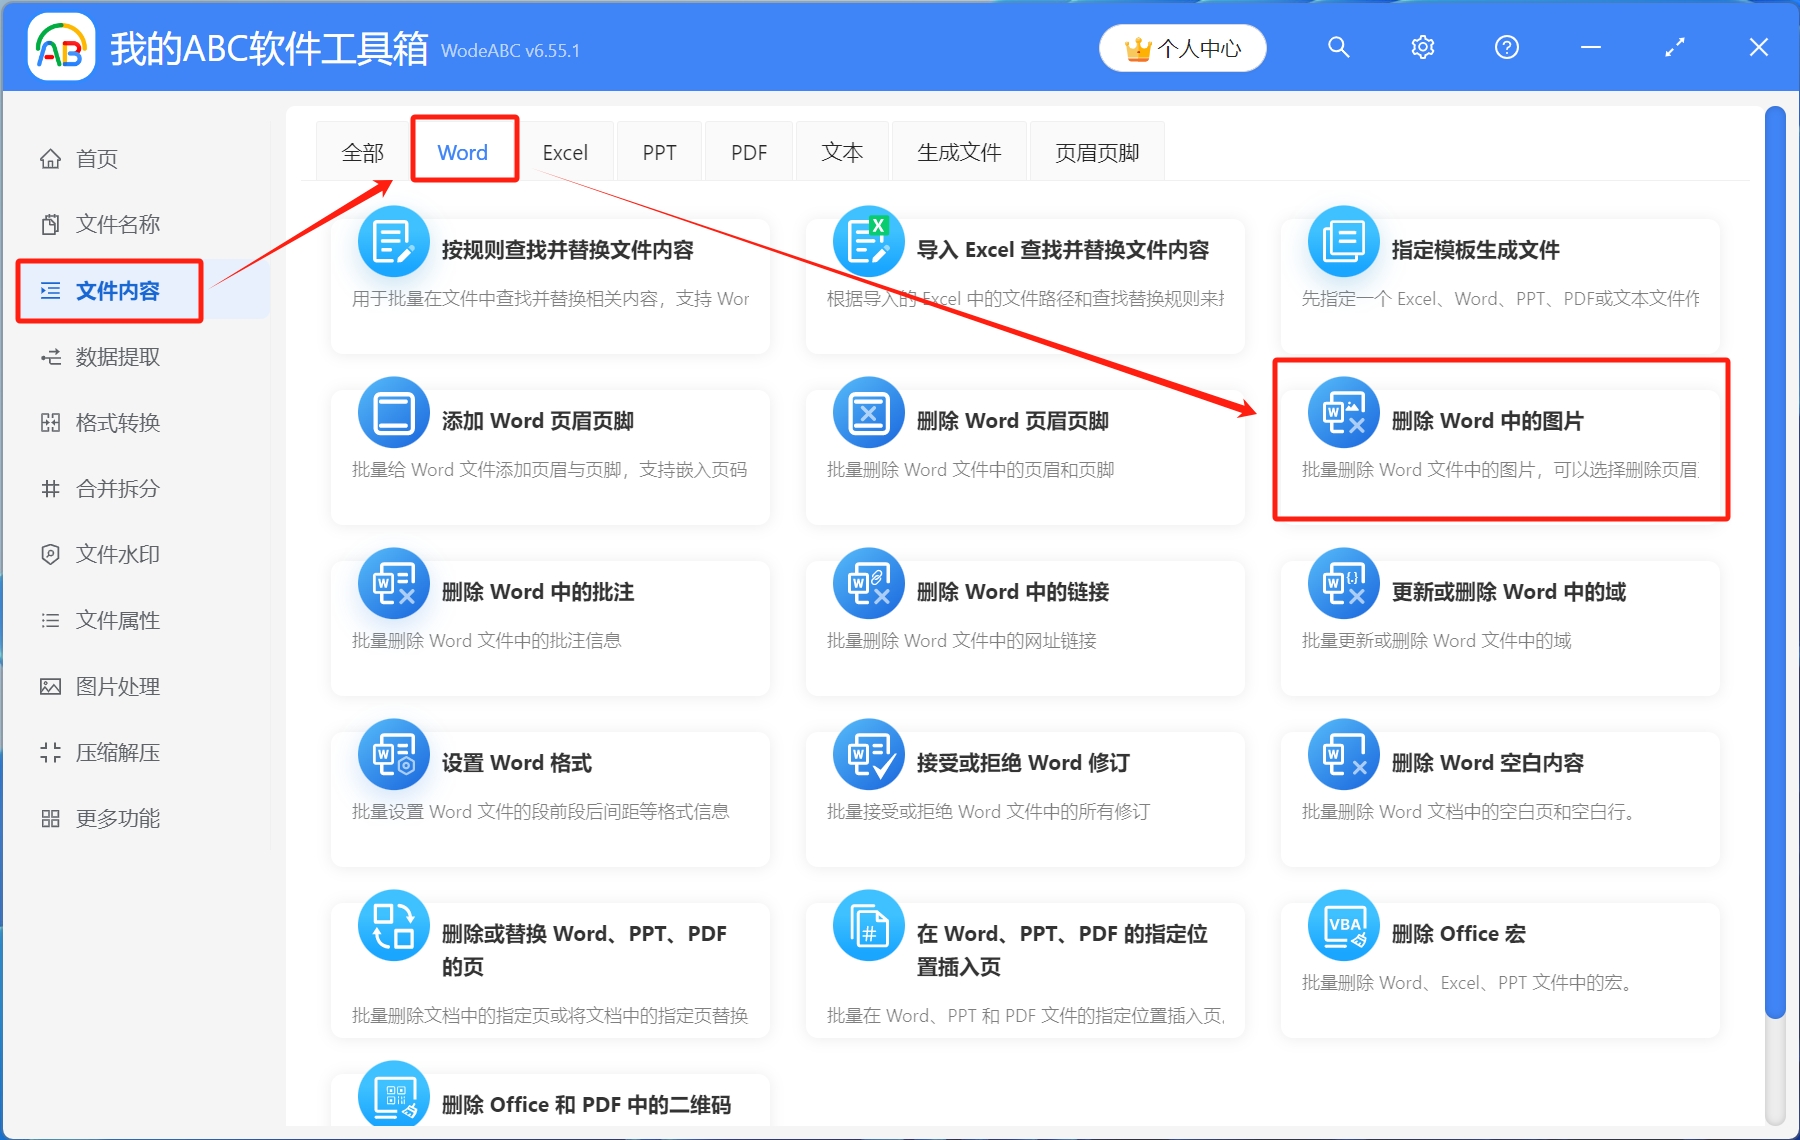The image size is (1800, 1140).
Task: Open the settings gear in title bar
Action: coord(1422,47)
